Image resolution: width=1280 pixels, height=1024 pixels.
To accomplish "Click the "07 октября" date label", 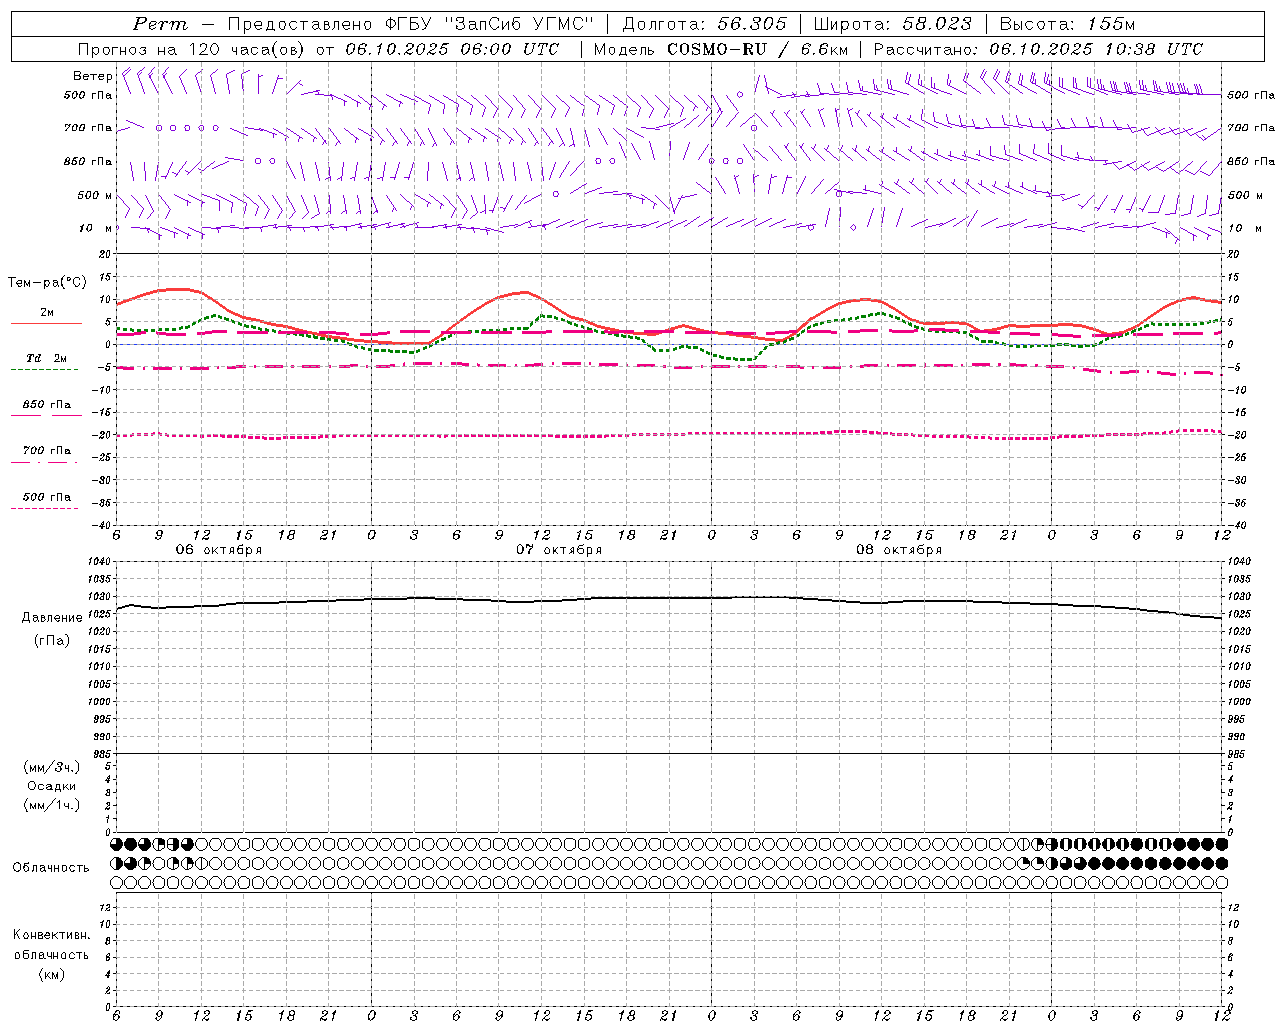I will click(x=559, y=550).
